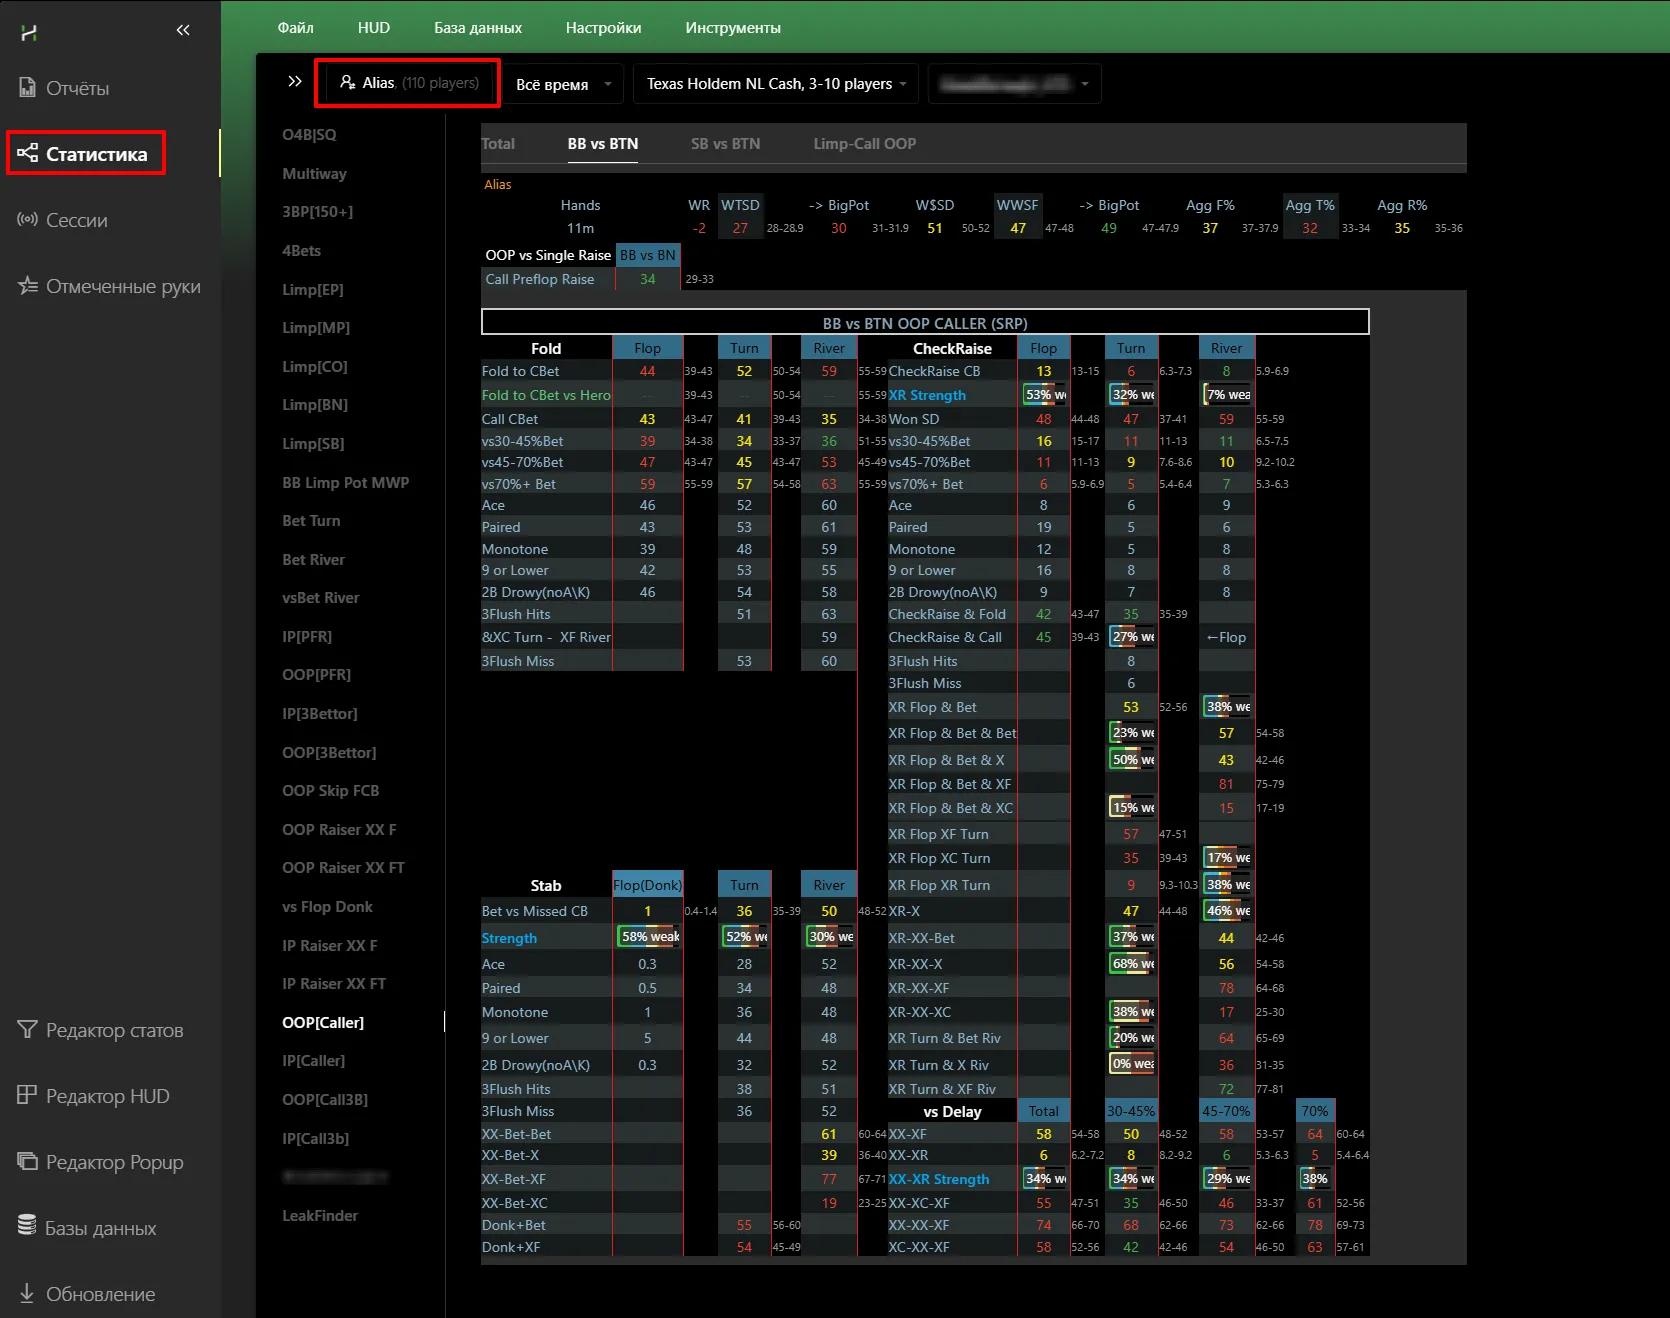Click the Отчёты reports icon
1670x1318 pixels.
[28, 88]
